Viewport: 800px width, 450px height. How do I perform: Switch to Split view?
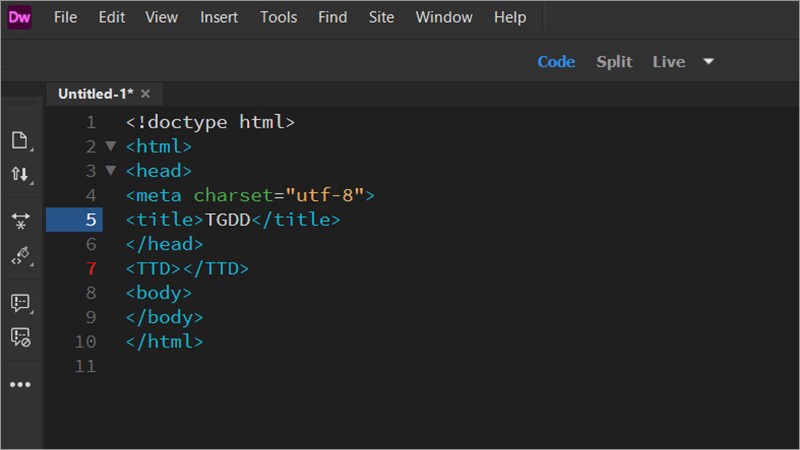pos(614,62)
